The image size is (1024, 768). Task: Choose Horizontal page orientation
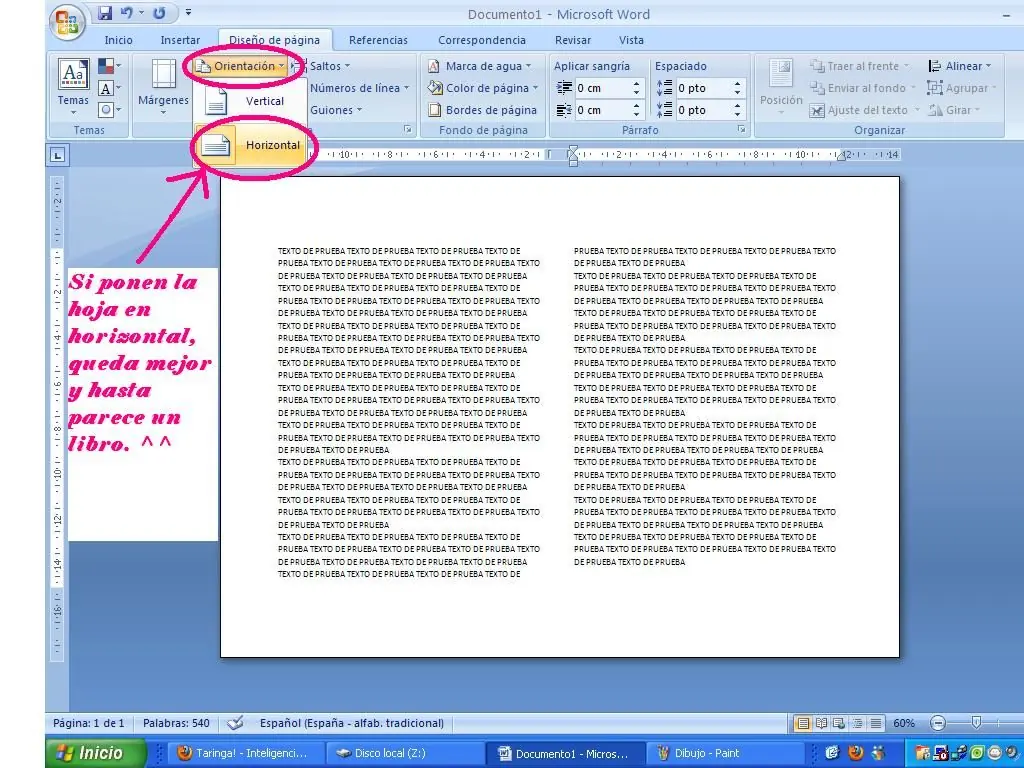coord(251,145)
